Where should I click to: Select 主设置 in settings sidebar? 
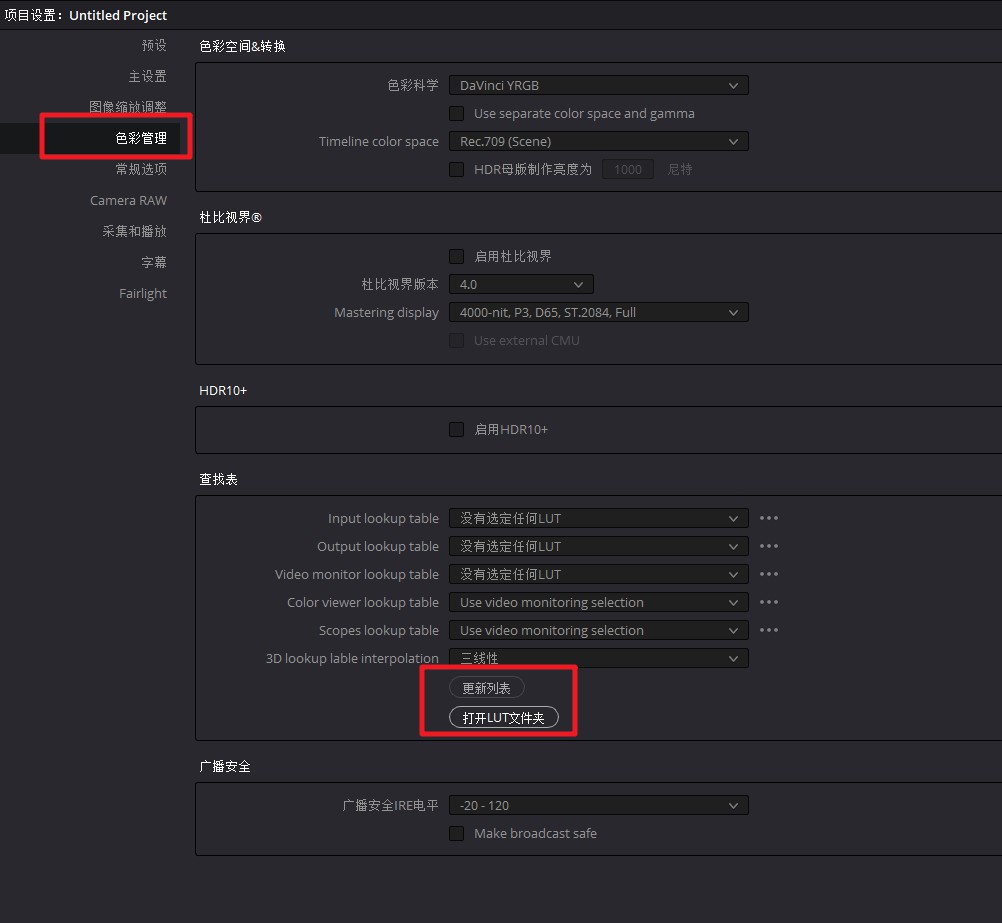[x=148, y=77]
